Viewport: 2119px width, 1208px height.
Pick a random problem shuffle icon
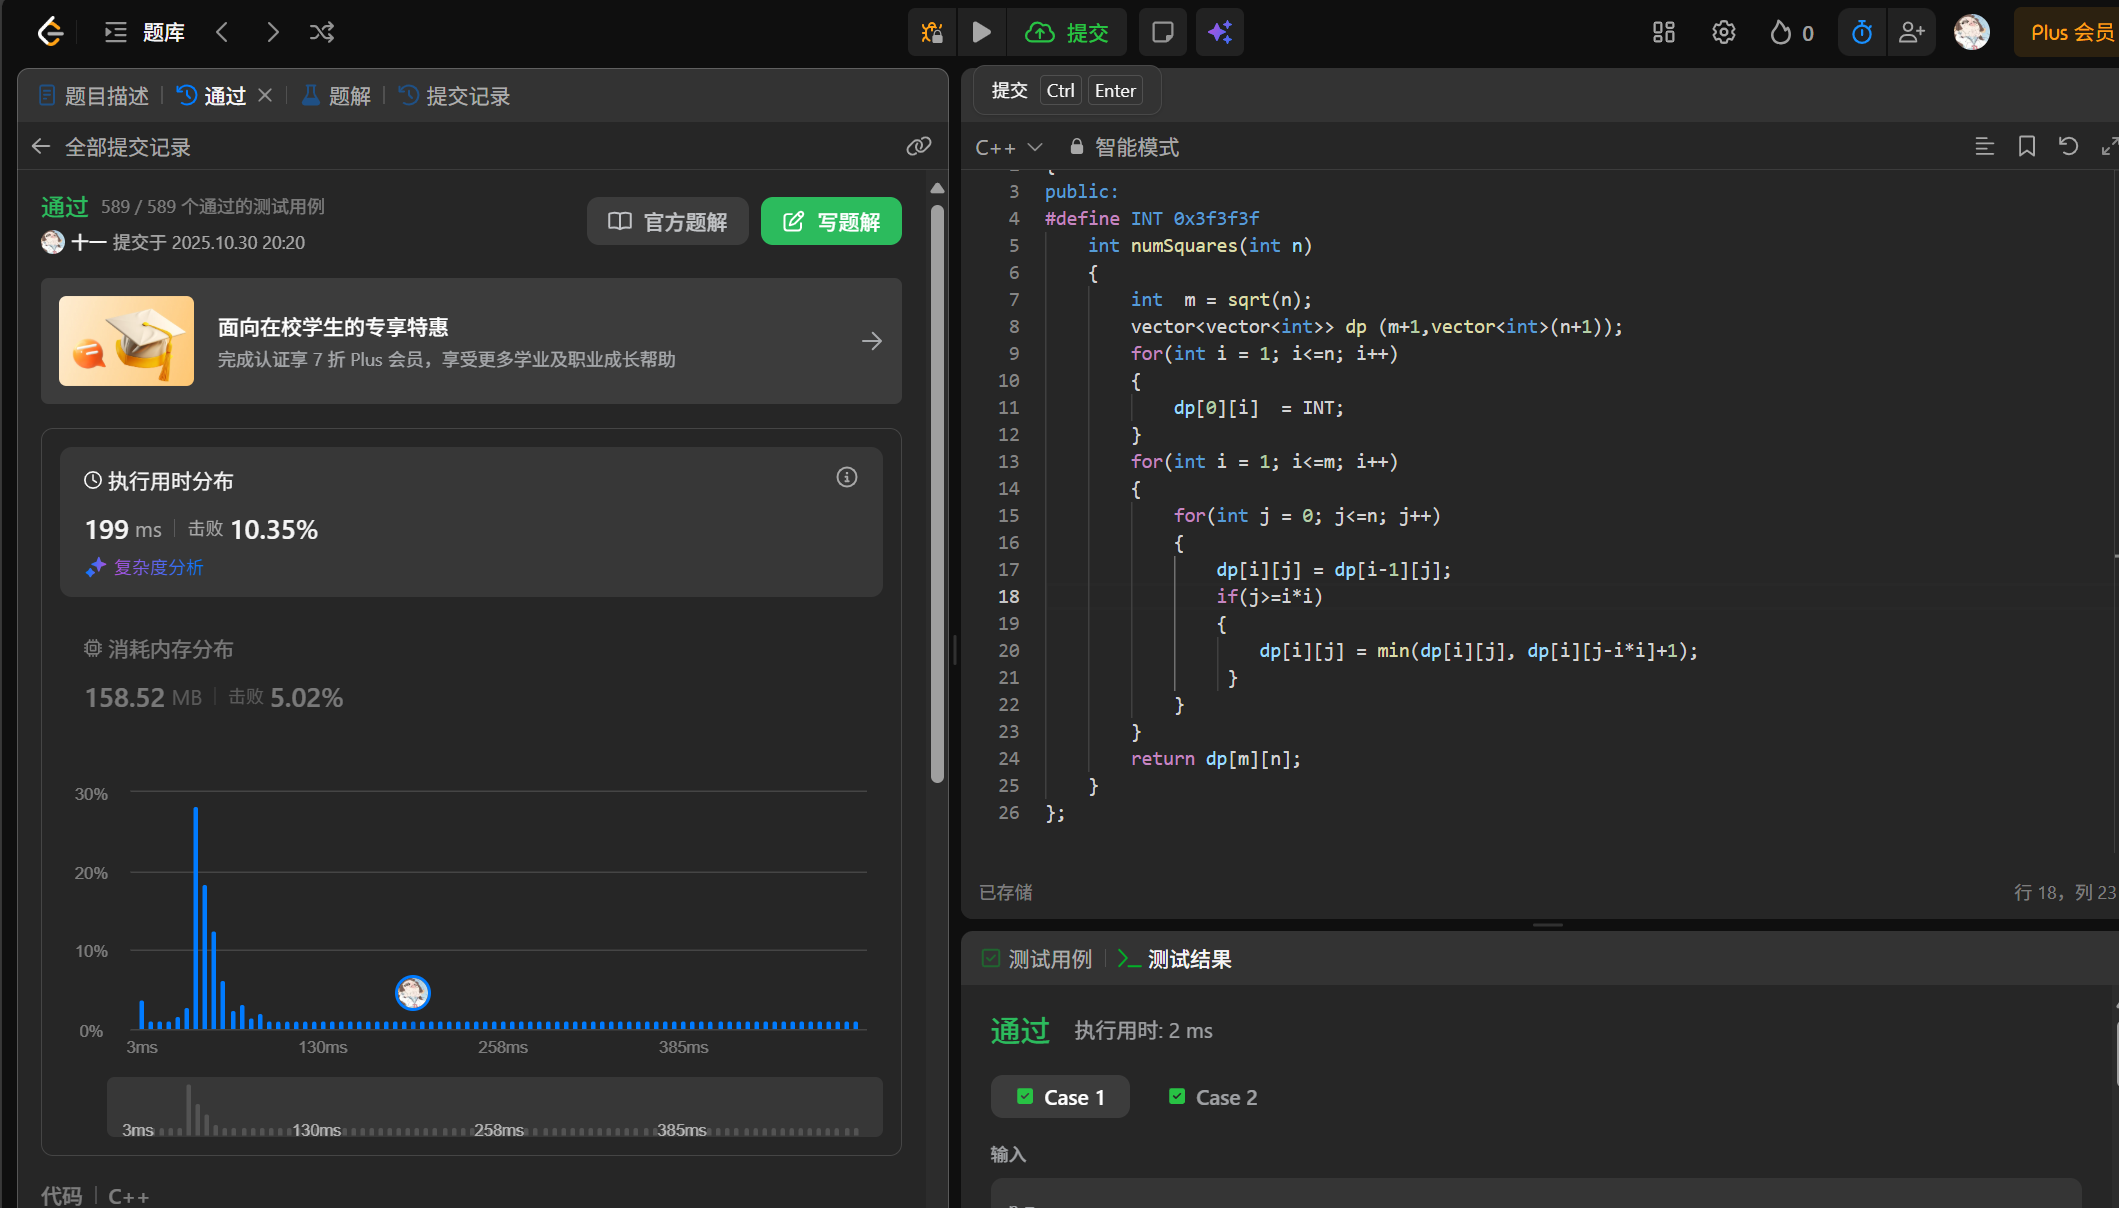tap(322, 32)
